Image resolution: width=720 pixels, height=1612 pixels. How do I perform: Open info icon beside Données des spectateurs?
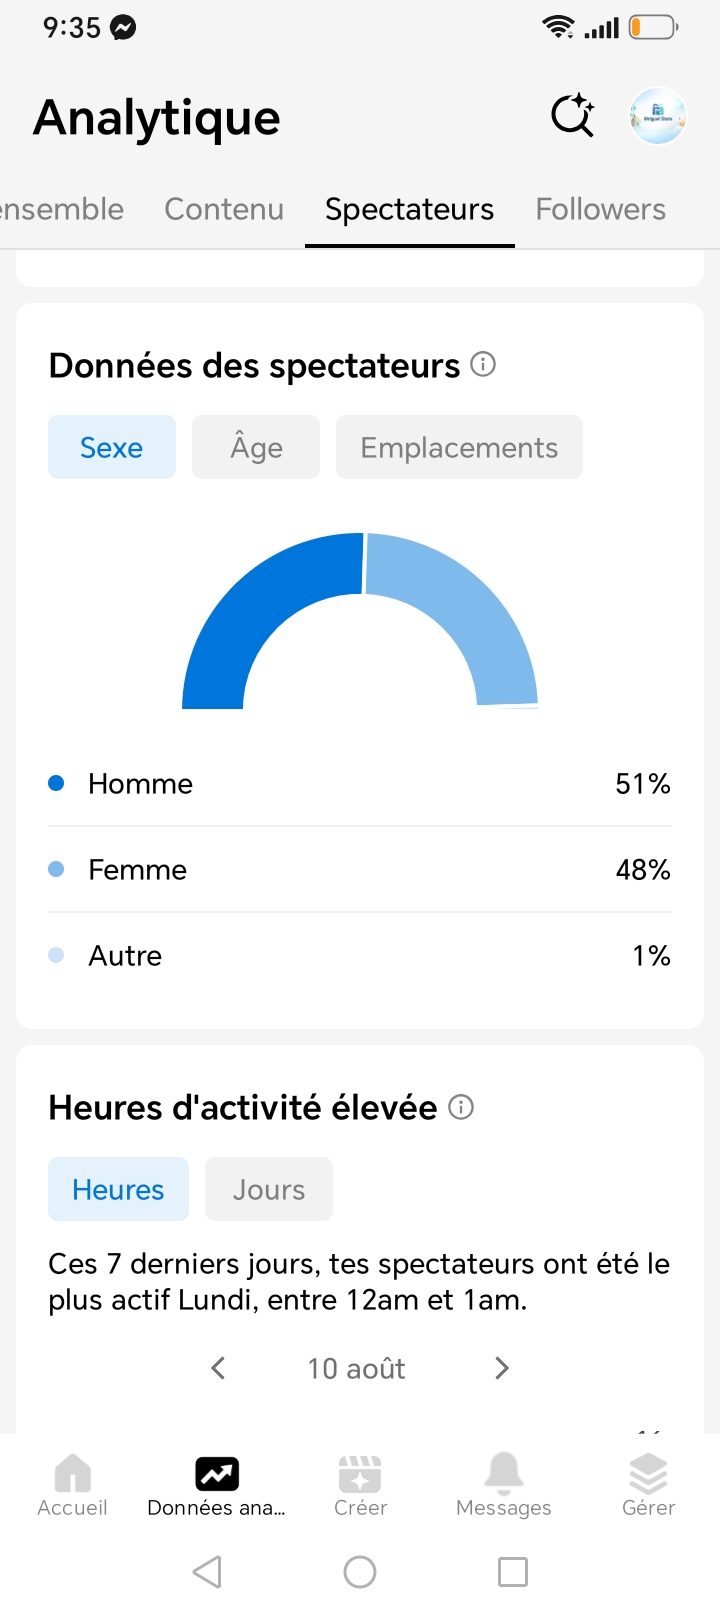(483, 364)
